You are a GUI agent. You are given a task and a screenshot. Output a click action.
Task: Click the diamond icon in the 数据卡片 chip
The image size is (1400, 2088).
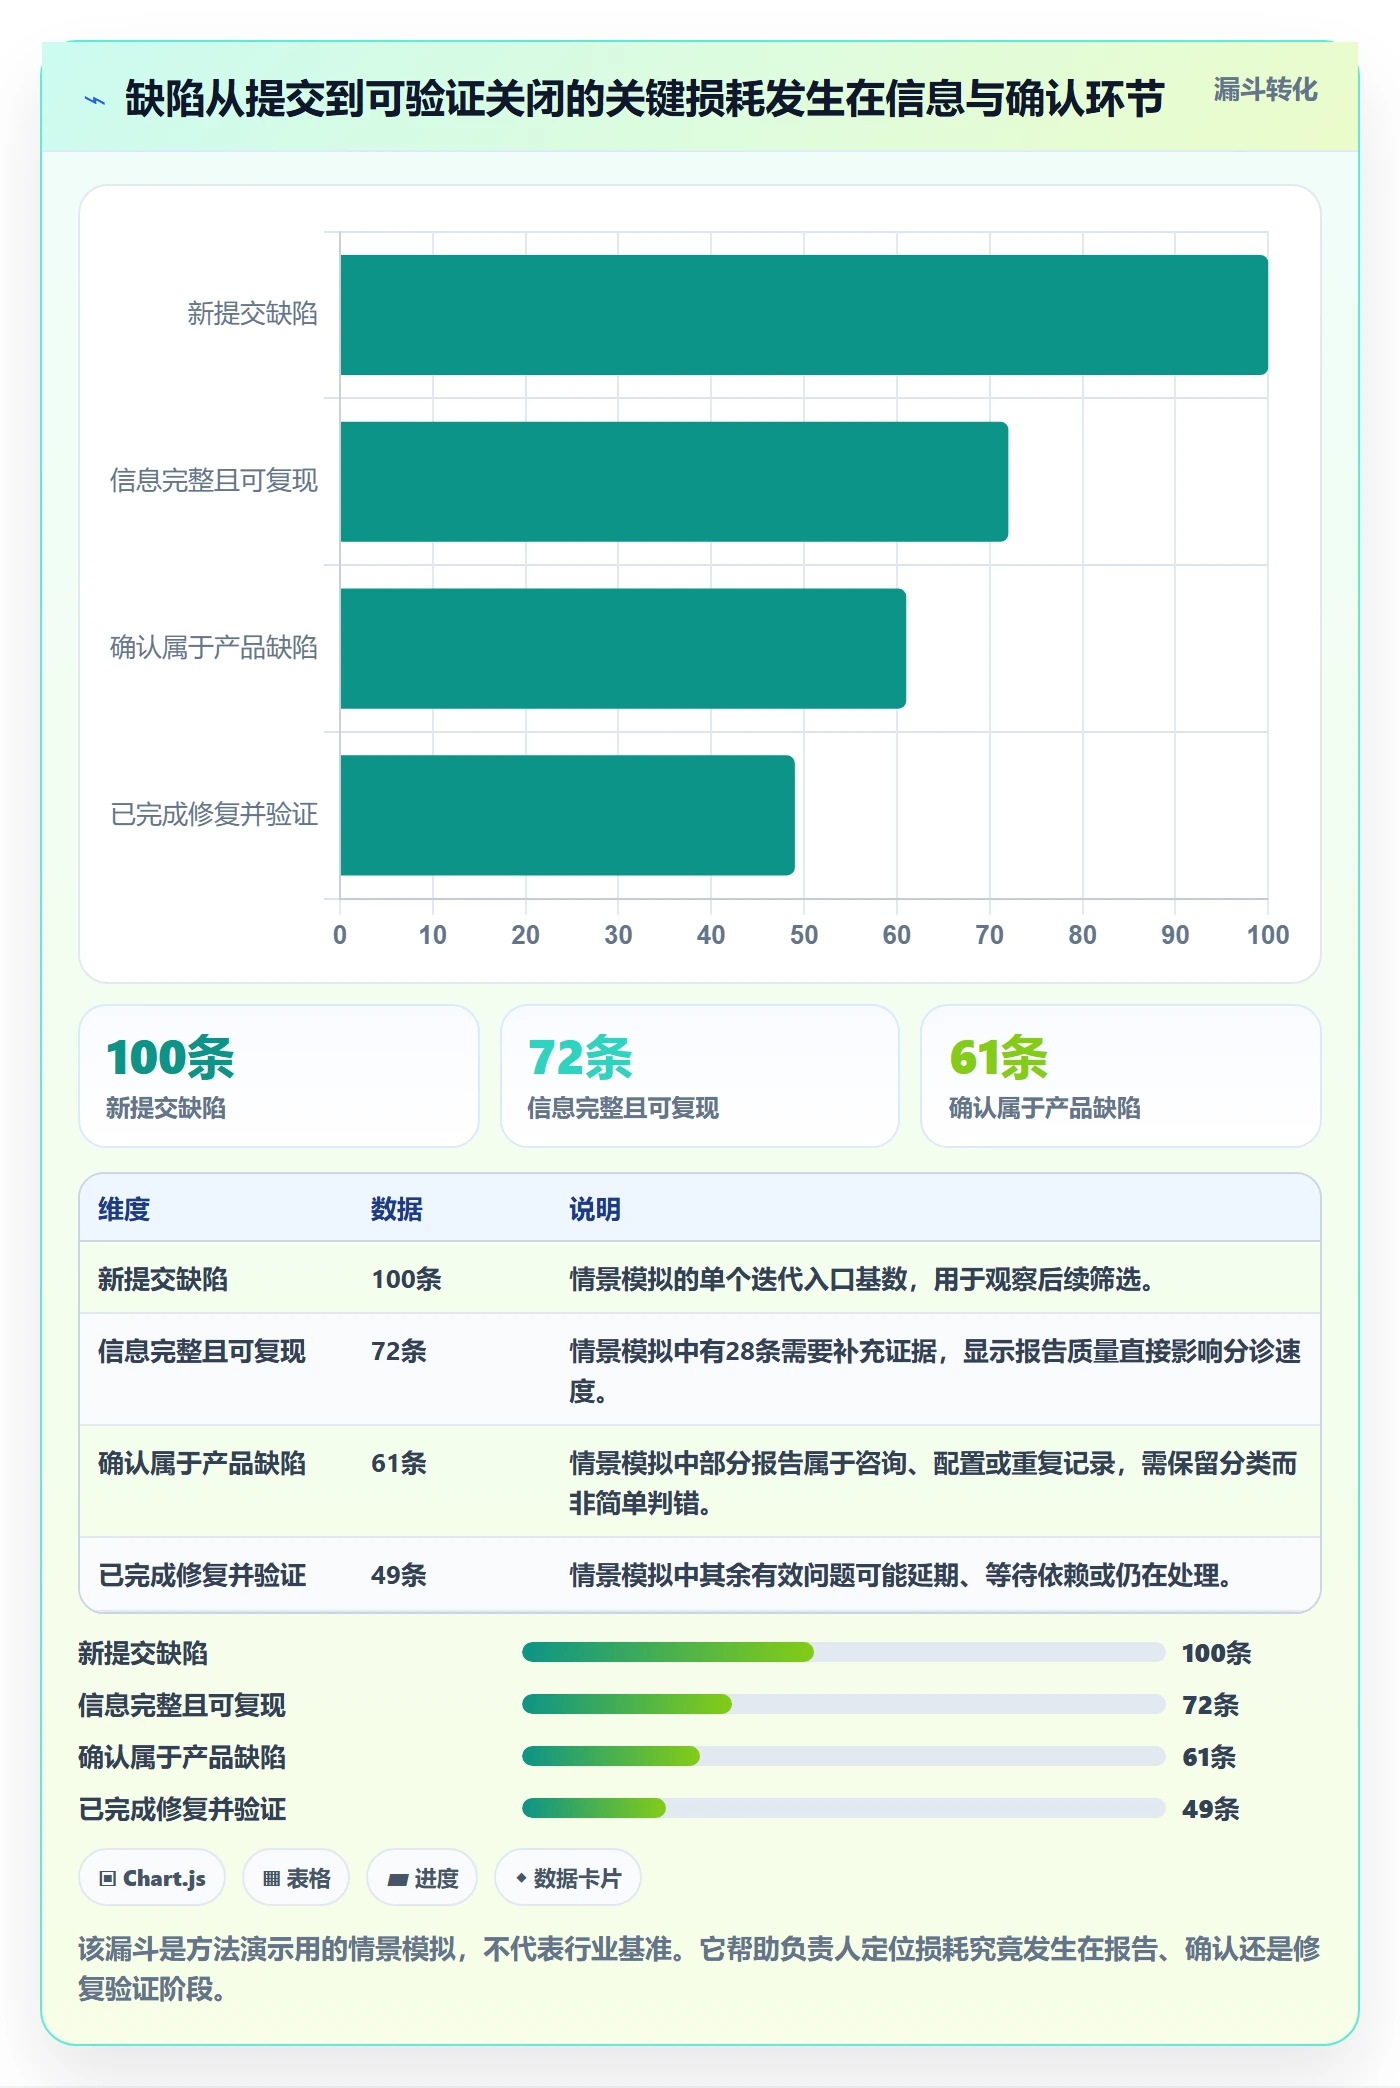tap(521, 1878)
